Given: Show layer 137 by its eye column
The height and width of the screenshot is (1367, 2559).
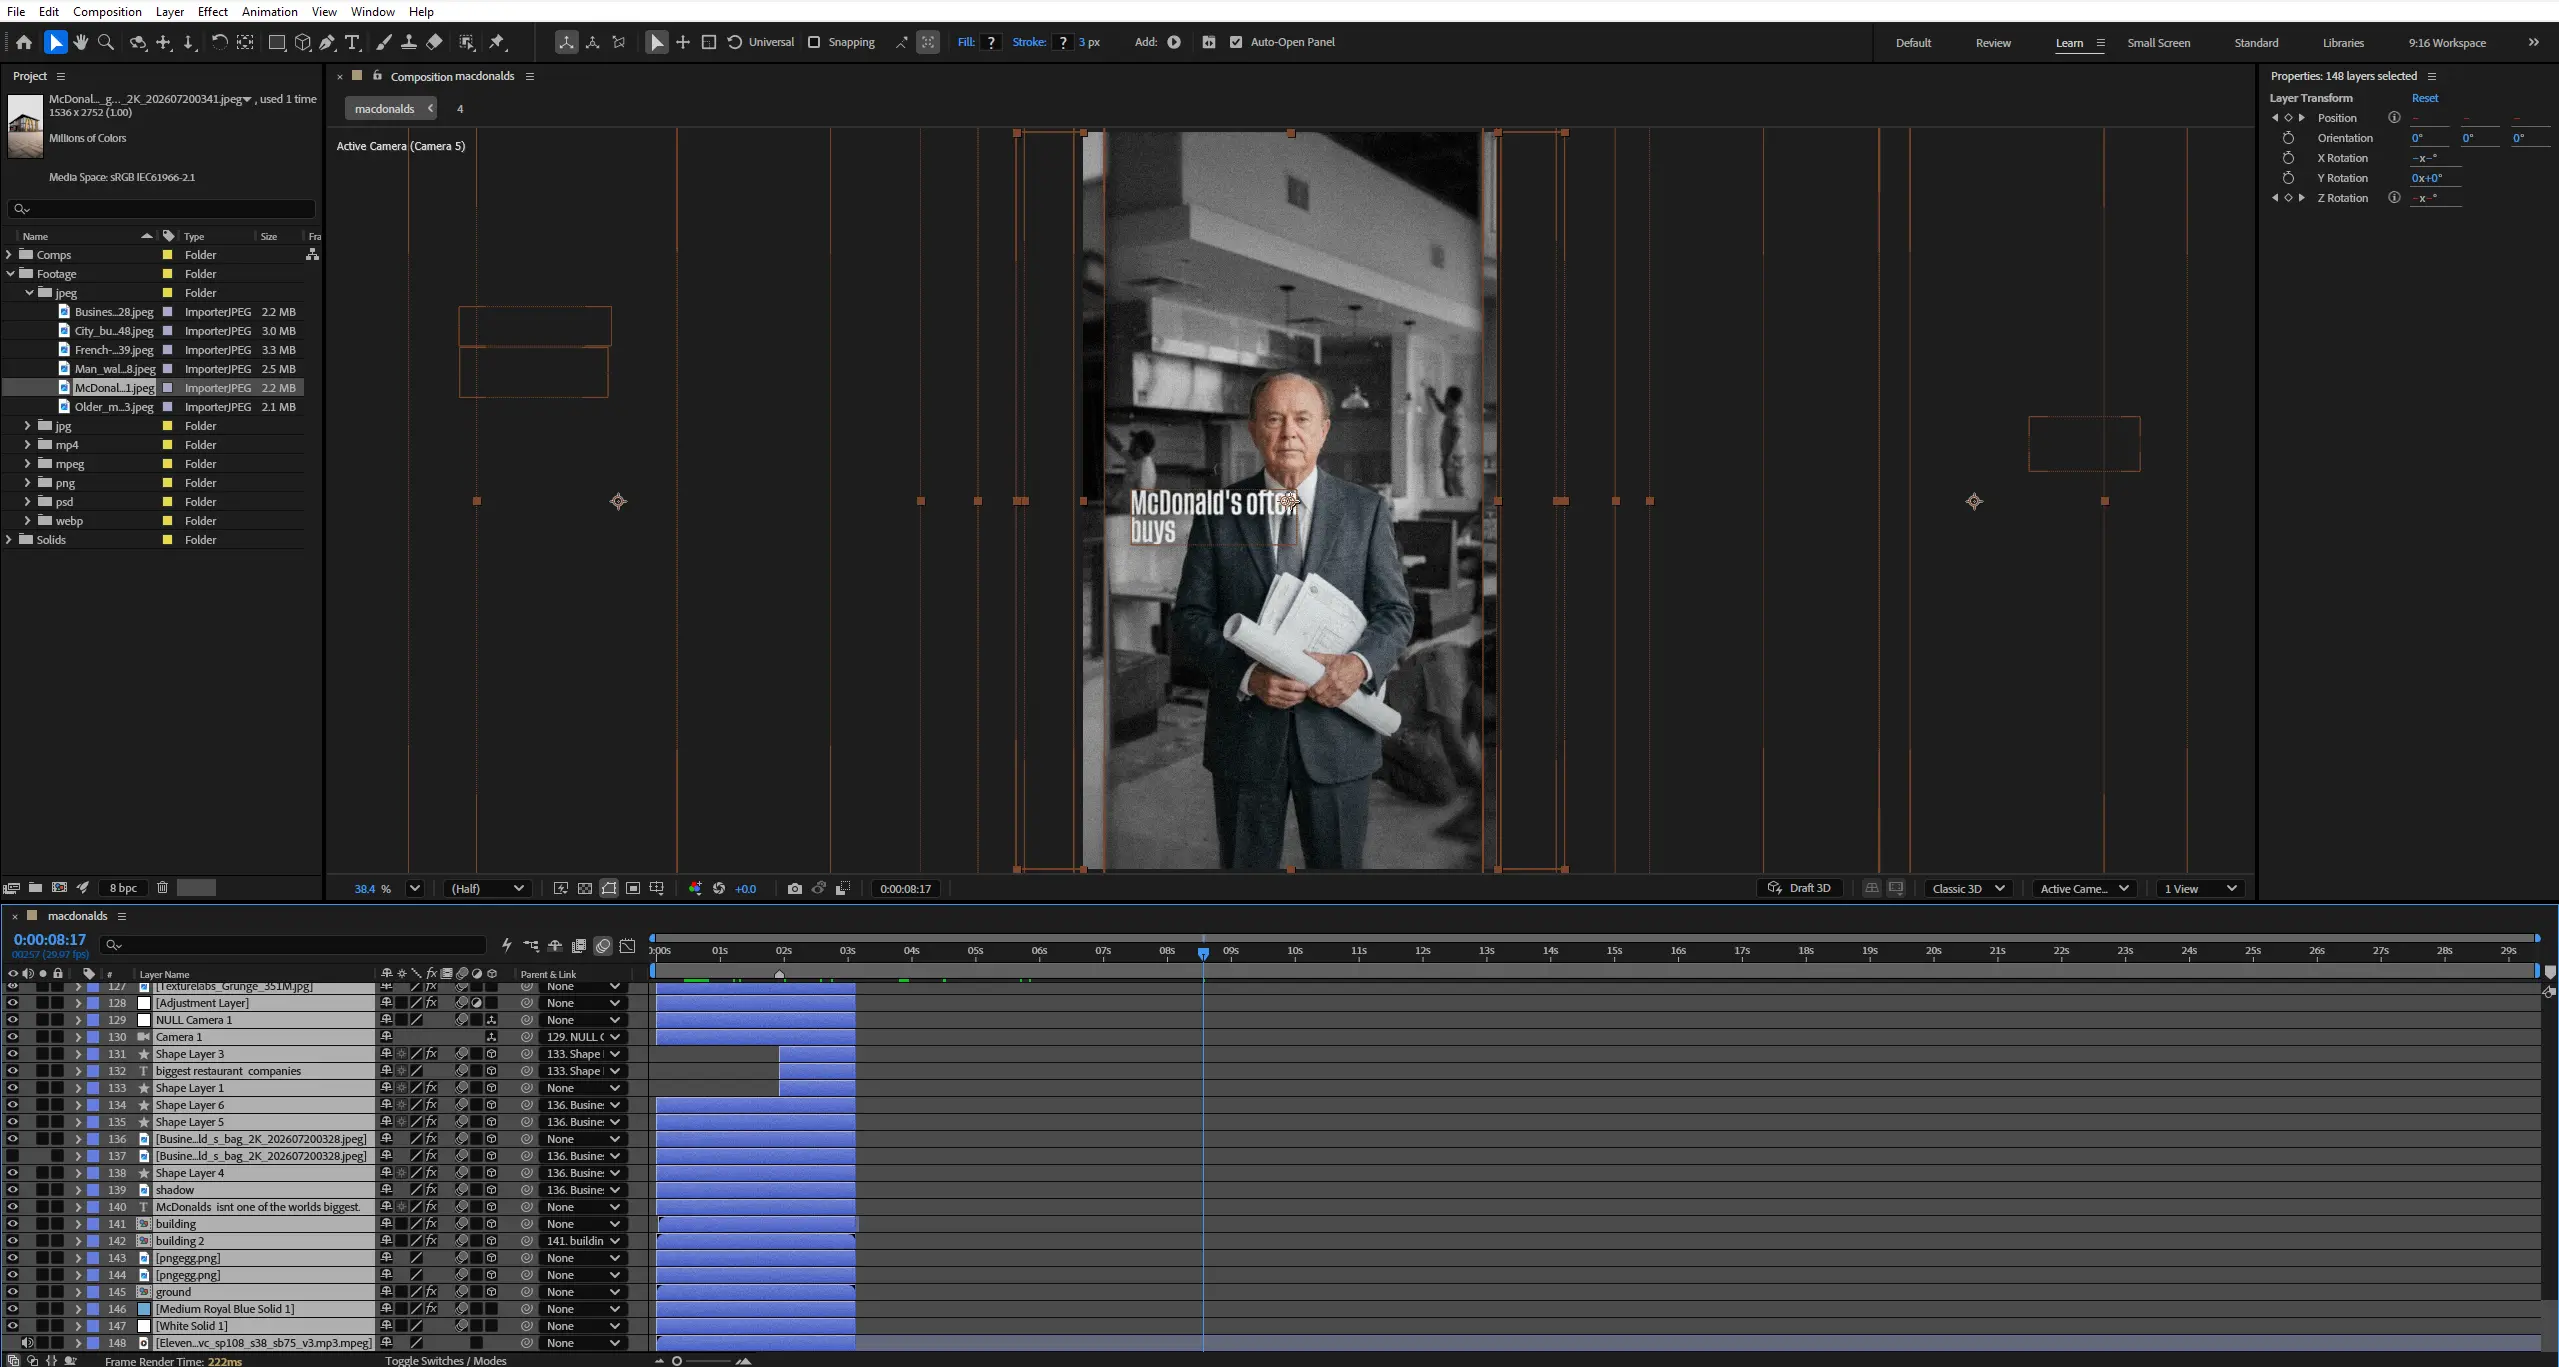Looking at the screenshot, I should coord(12,1156).
